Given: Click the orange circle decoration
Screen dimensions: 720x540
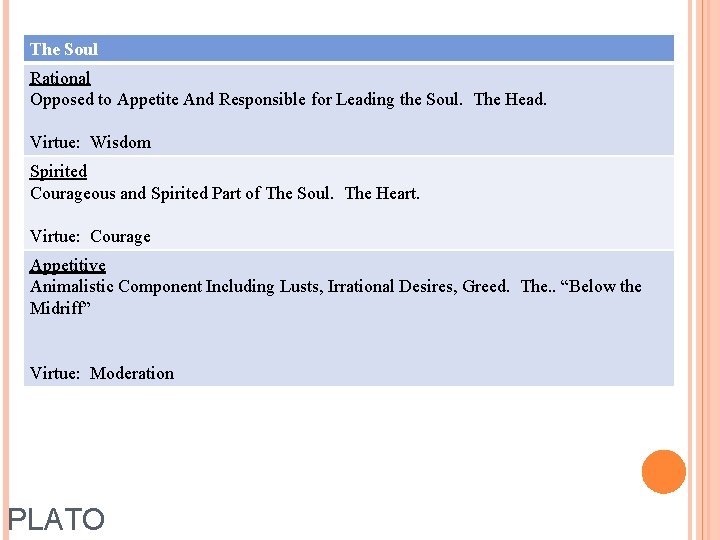Looking at the screenshot, I should coord(663,472).
